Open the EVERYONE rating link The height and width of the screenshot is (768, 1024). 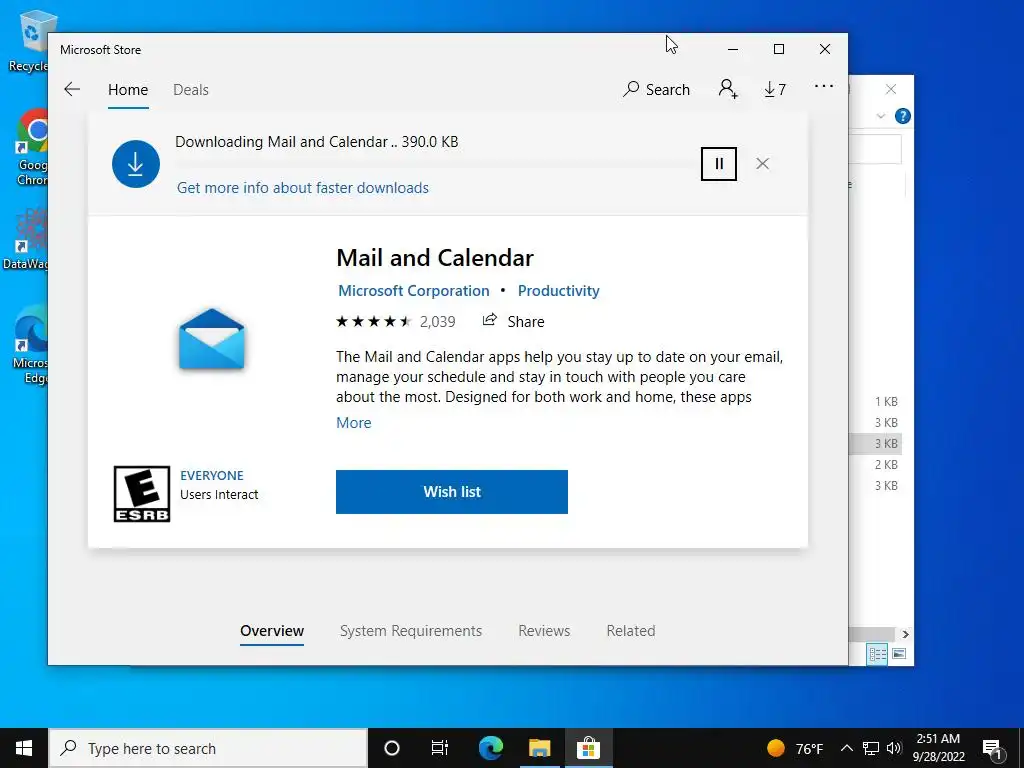click(x=212, y=475)
